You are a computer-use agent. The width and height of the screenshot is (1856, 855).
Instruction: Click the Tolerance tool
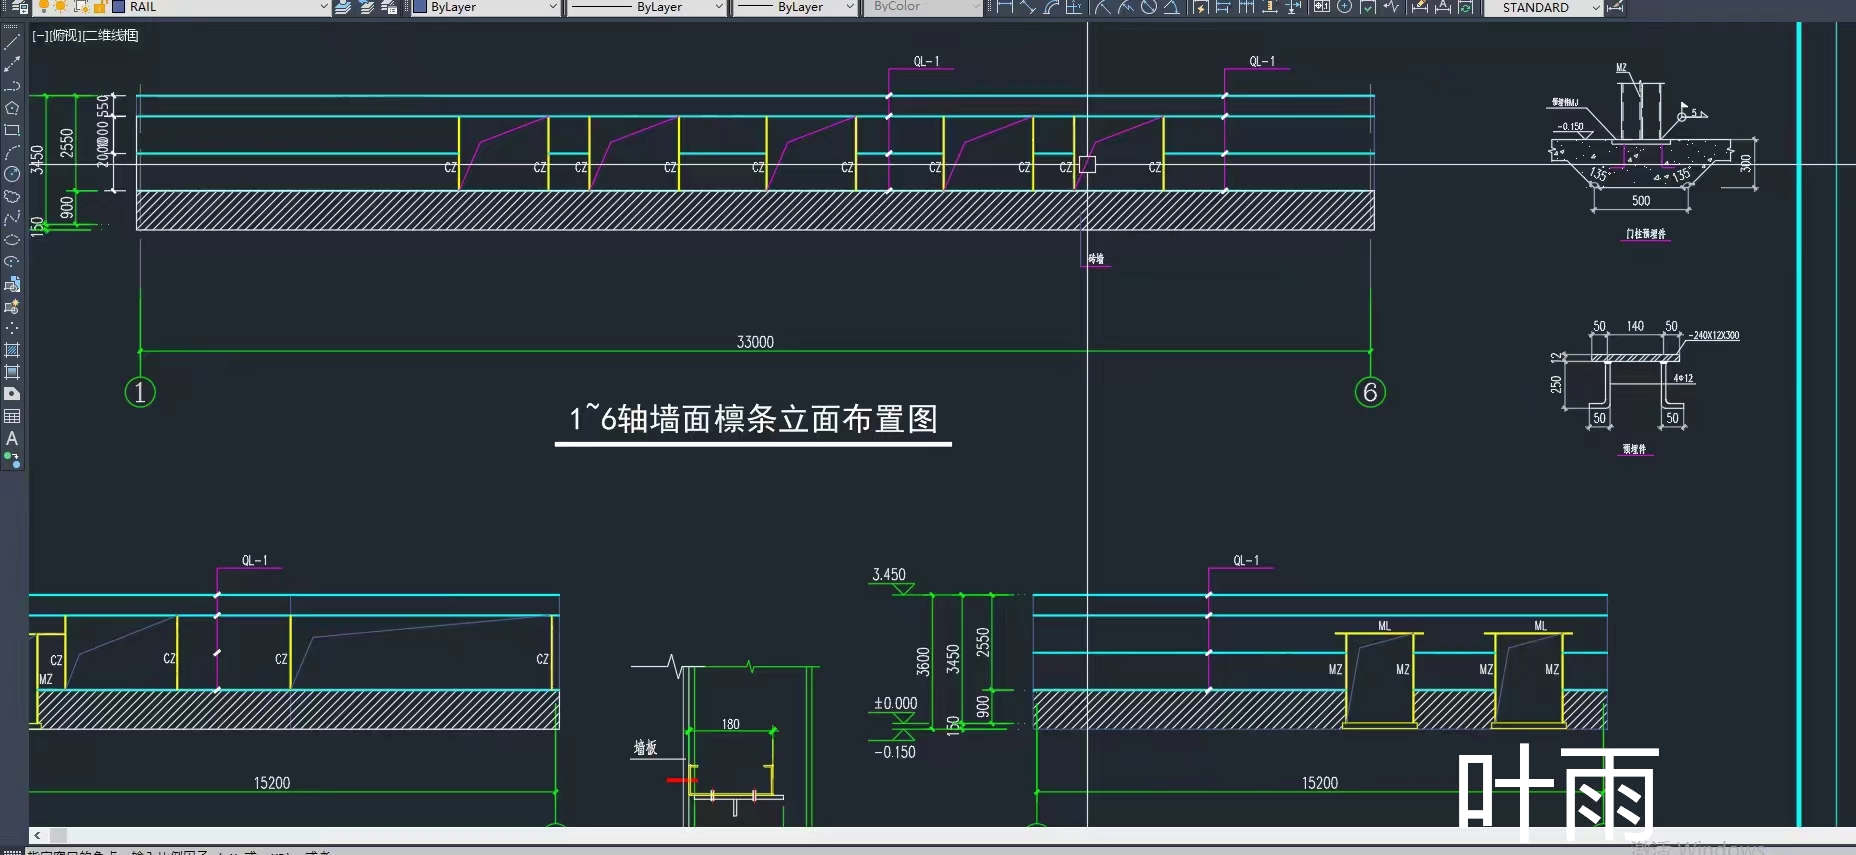click(1322, 7)
